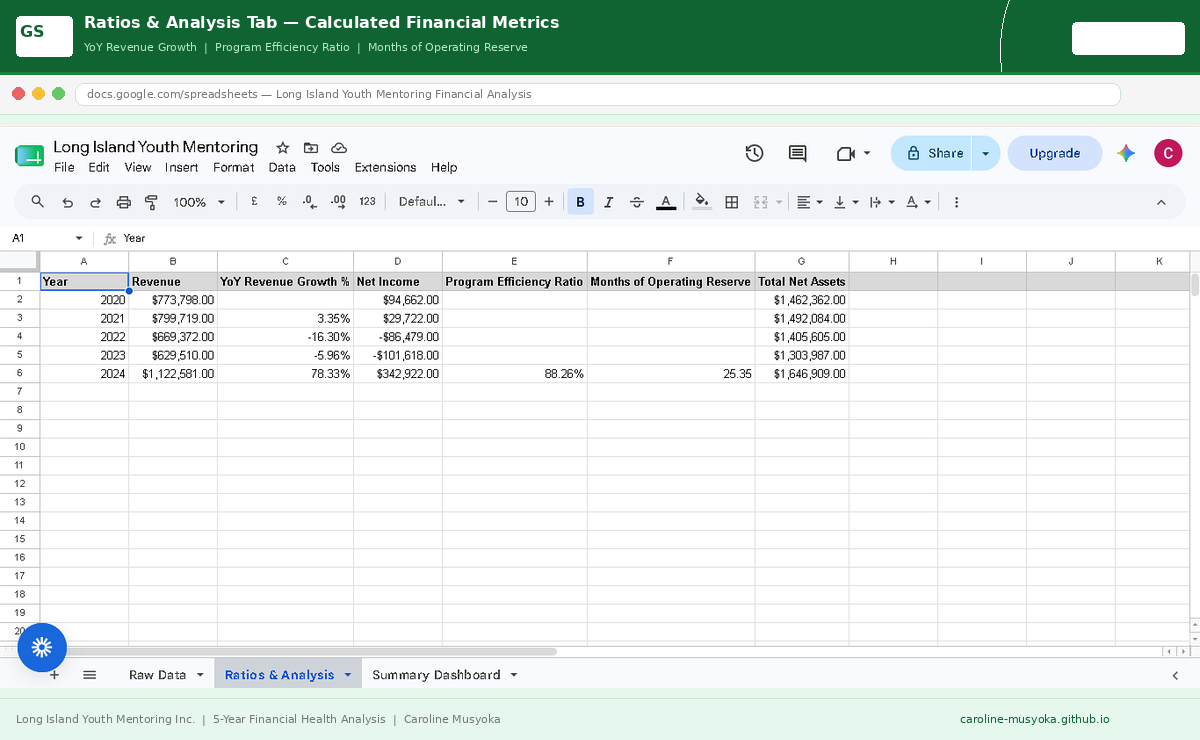Open the font family dropdown

pyautogui.click(x=432, y=201)
